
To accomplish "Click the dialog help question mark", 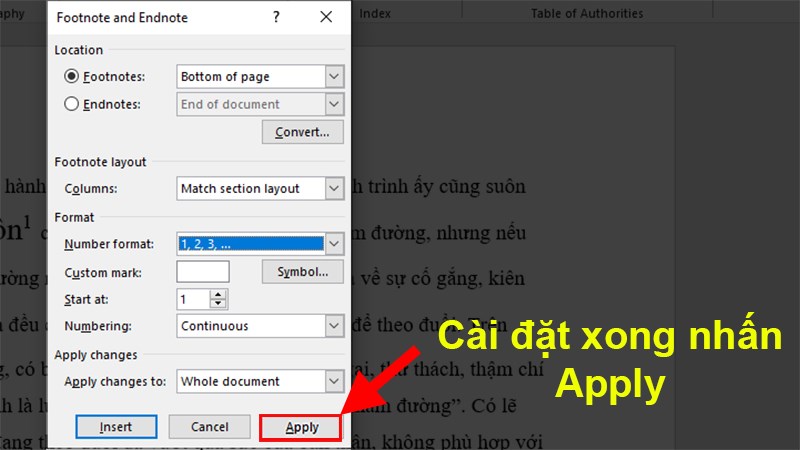I will tap(276, 17).
